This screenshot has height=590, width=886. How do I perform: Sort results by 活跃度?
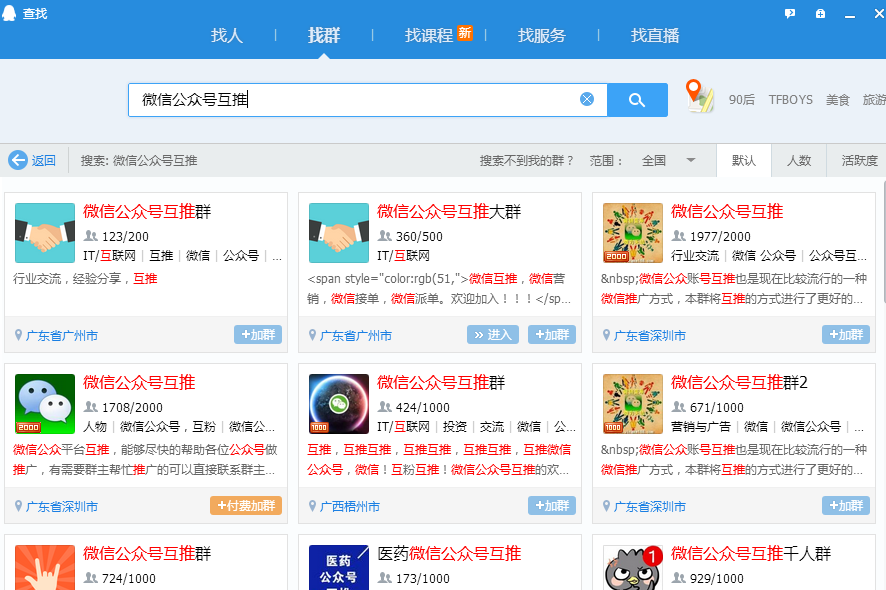click(859, 160)
